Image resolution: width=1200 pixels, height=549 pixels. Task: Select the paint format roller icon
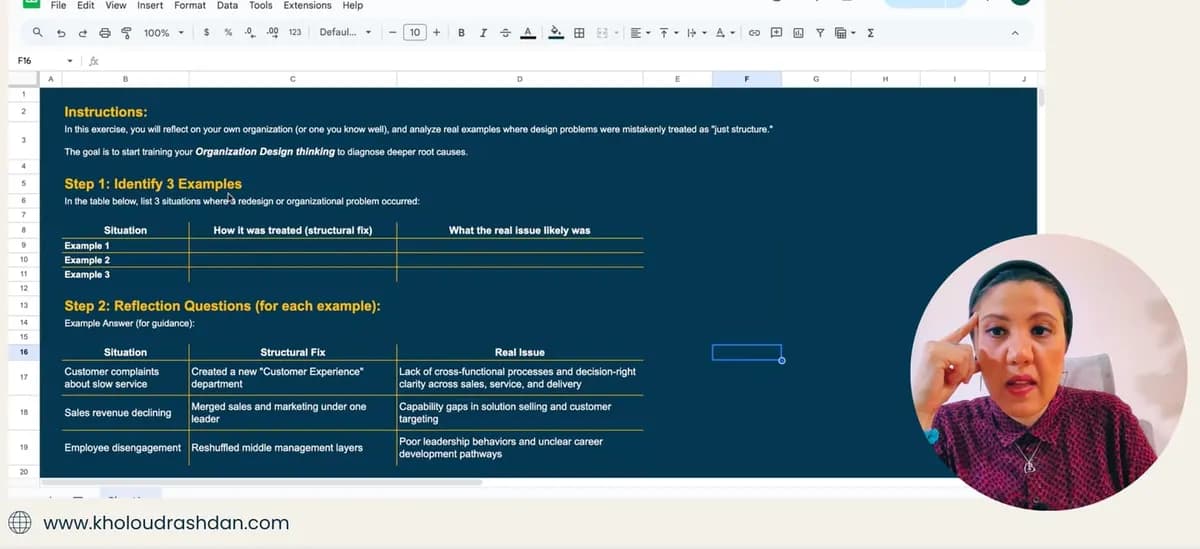point(126,33)
